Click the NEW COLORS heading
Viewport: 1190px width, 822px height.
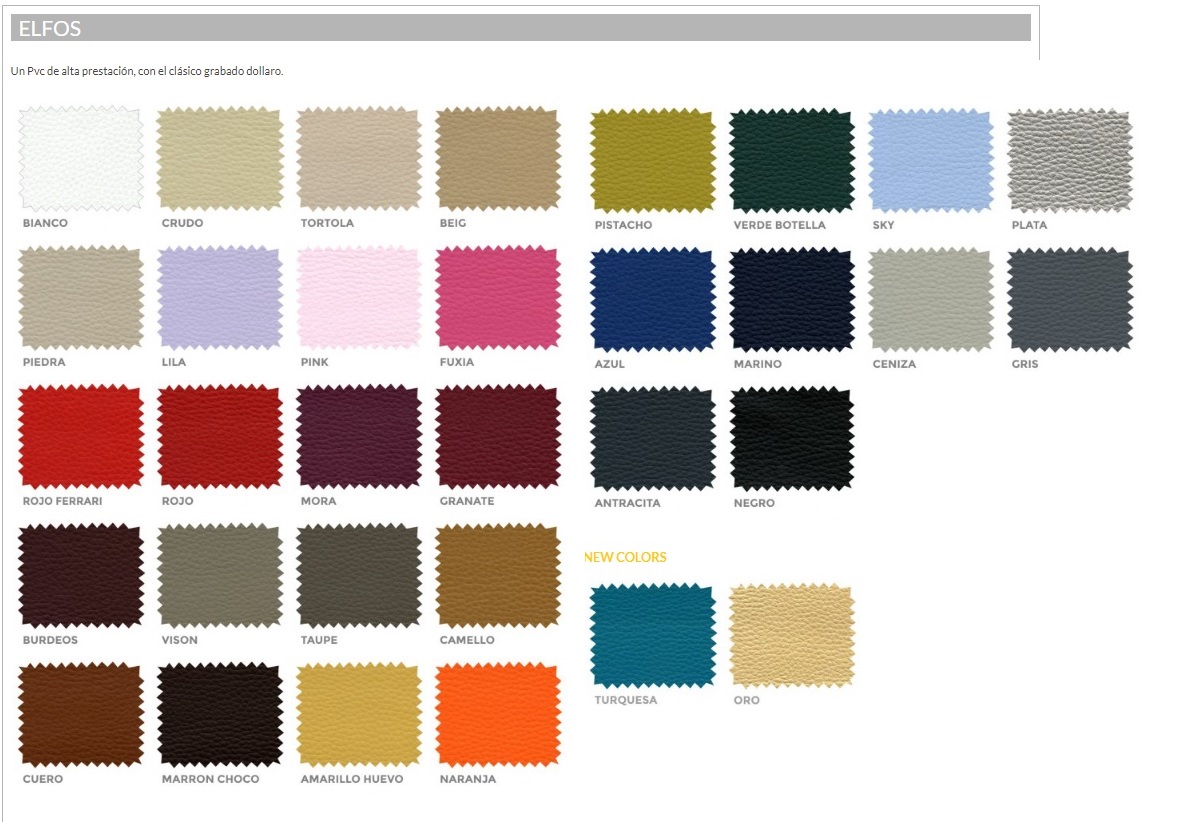tap(625, 557)
